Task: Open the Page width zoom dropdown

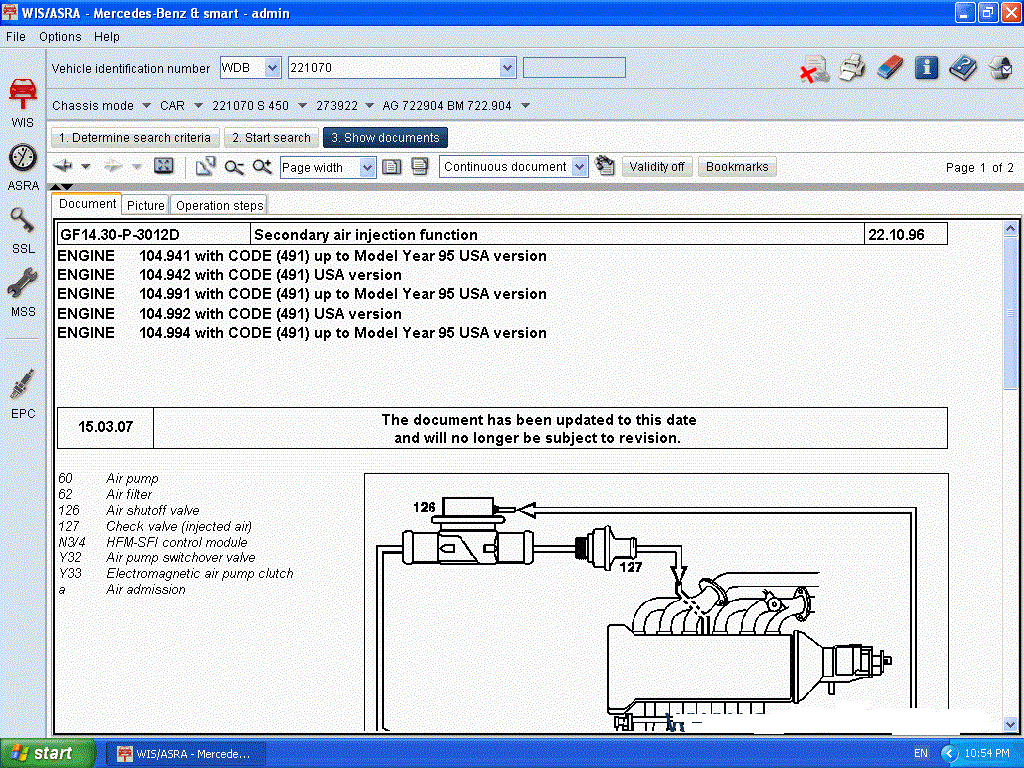Action: (x=367, y=168)
